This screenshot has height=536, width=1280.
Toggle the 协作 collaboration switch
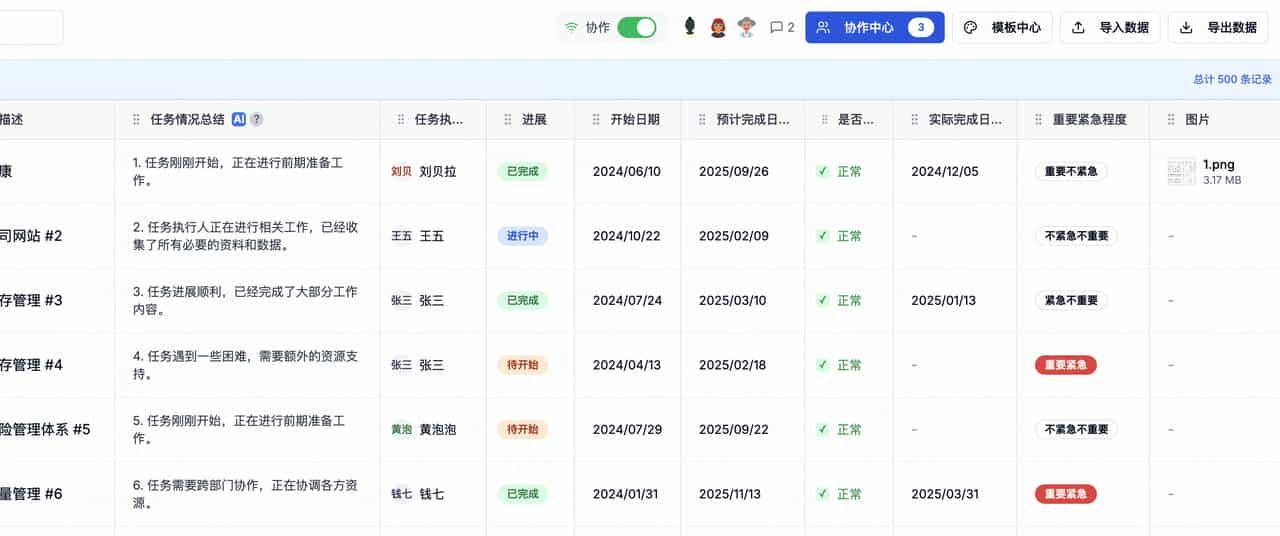coord(636,27)
